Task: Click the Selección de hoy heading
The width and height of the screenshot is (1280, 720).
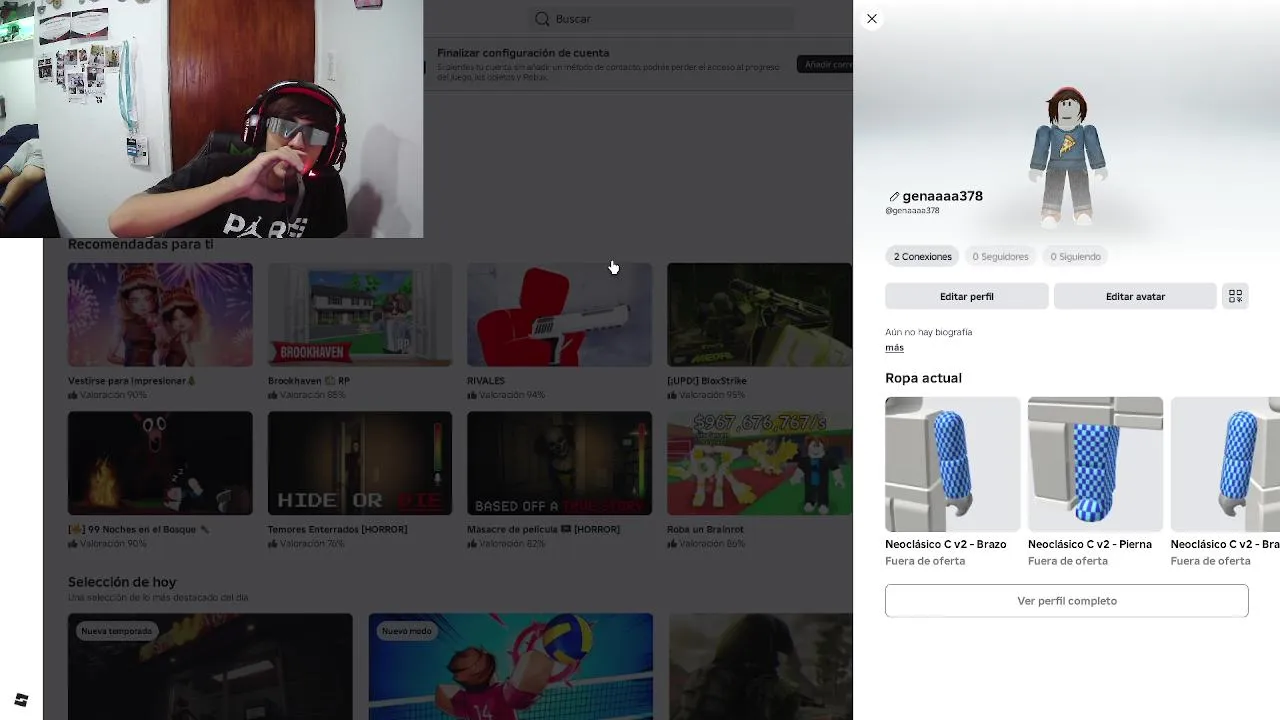Action: (x=122, y=582)
